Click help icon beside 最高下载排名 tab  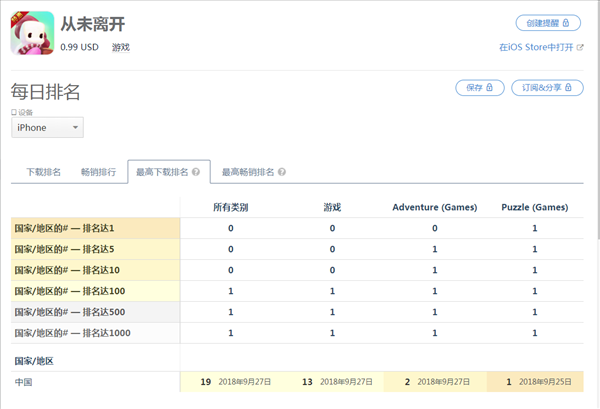click(x=196, y=172)
